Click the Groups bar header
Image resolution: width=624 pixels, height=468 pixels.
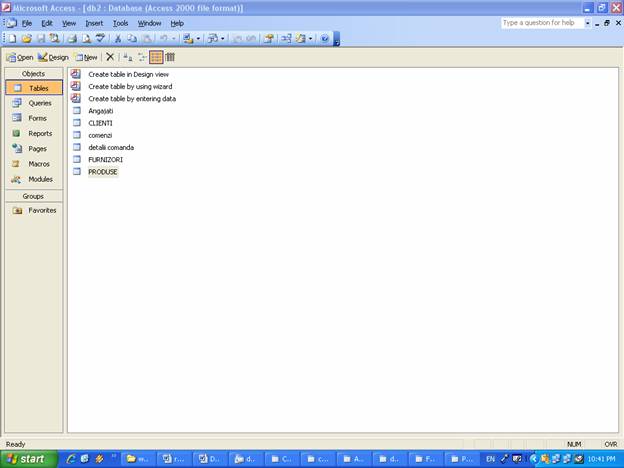[x=34, y=196]
